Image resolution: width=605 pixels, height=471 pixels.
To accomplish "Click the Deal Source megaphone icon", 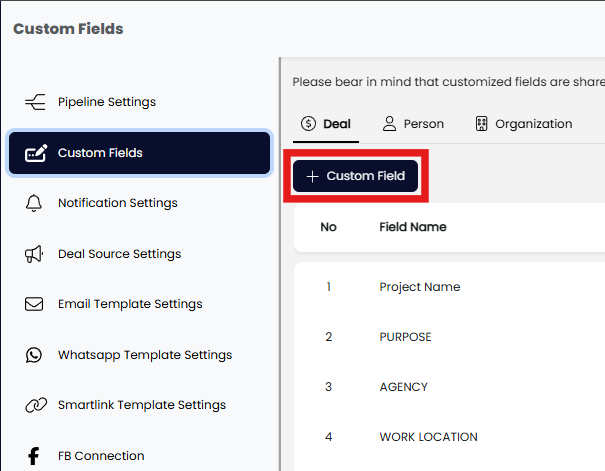I will [x=35, y=254].
